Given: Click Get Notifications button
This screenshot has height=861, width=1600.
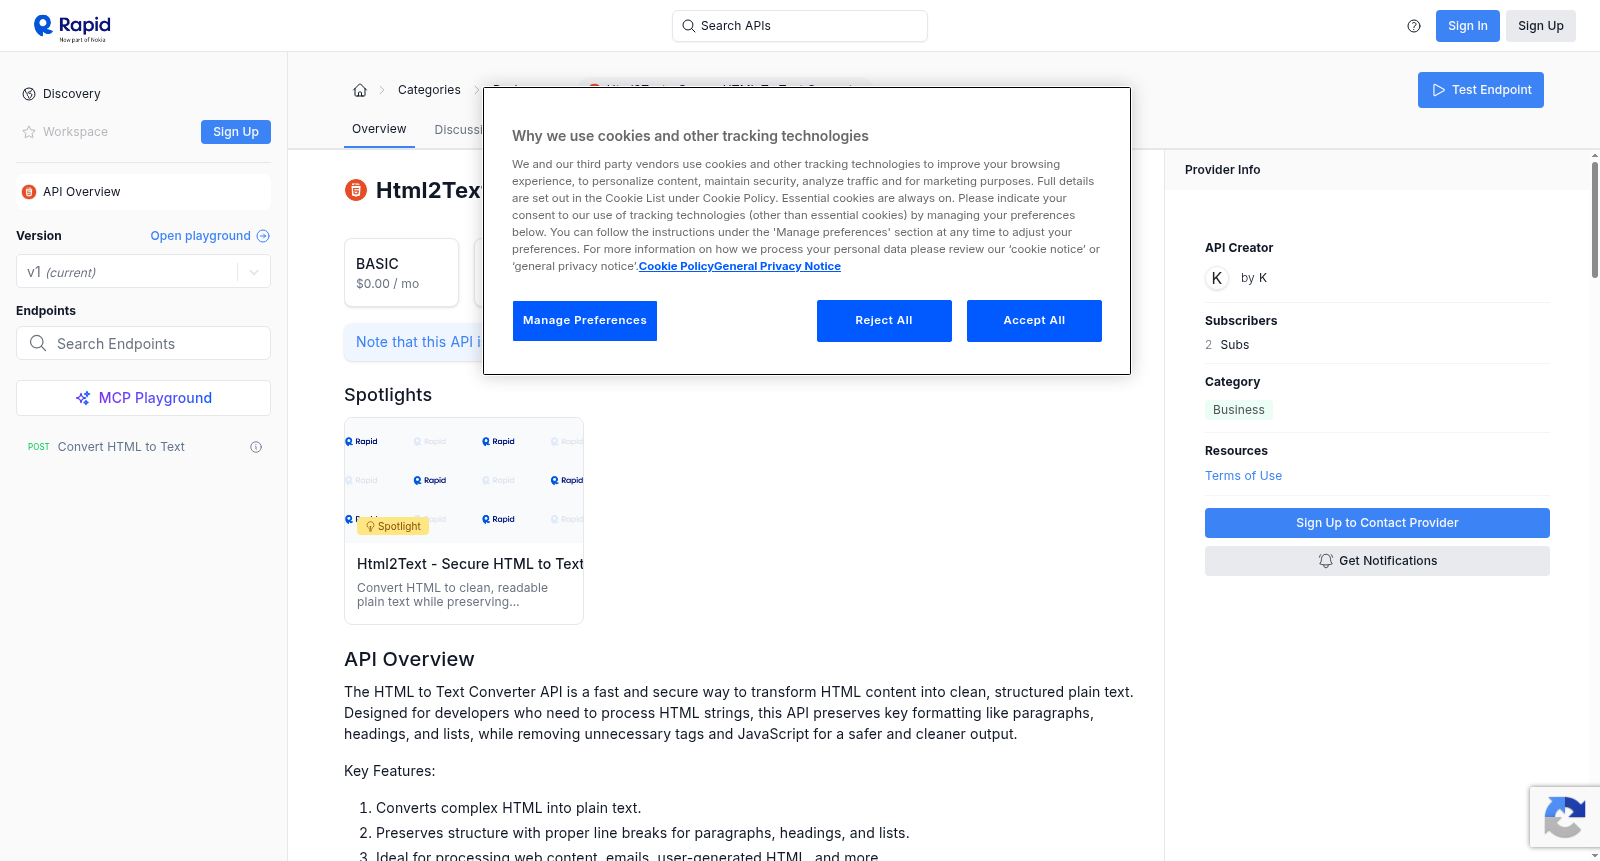Looking at the screenshot, I should [x=1377, y=561].
